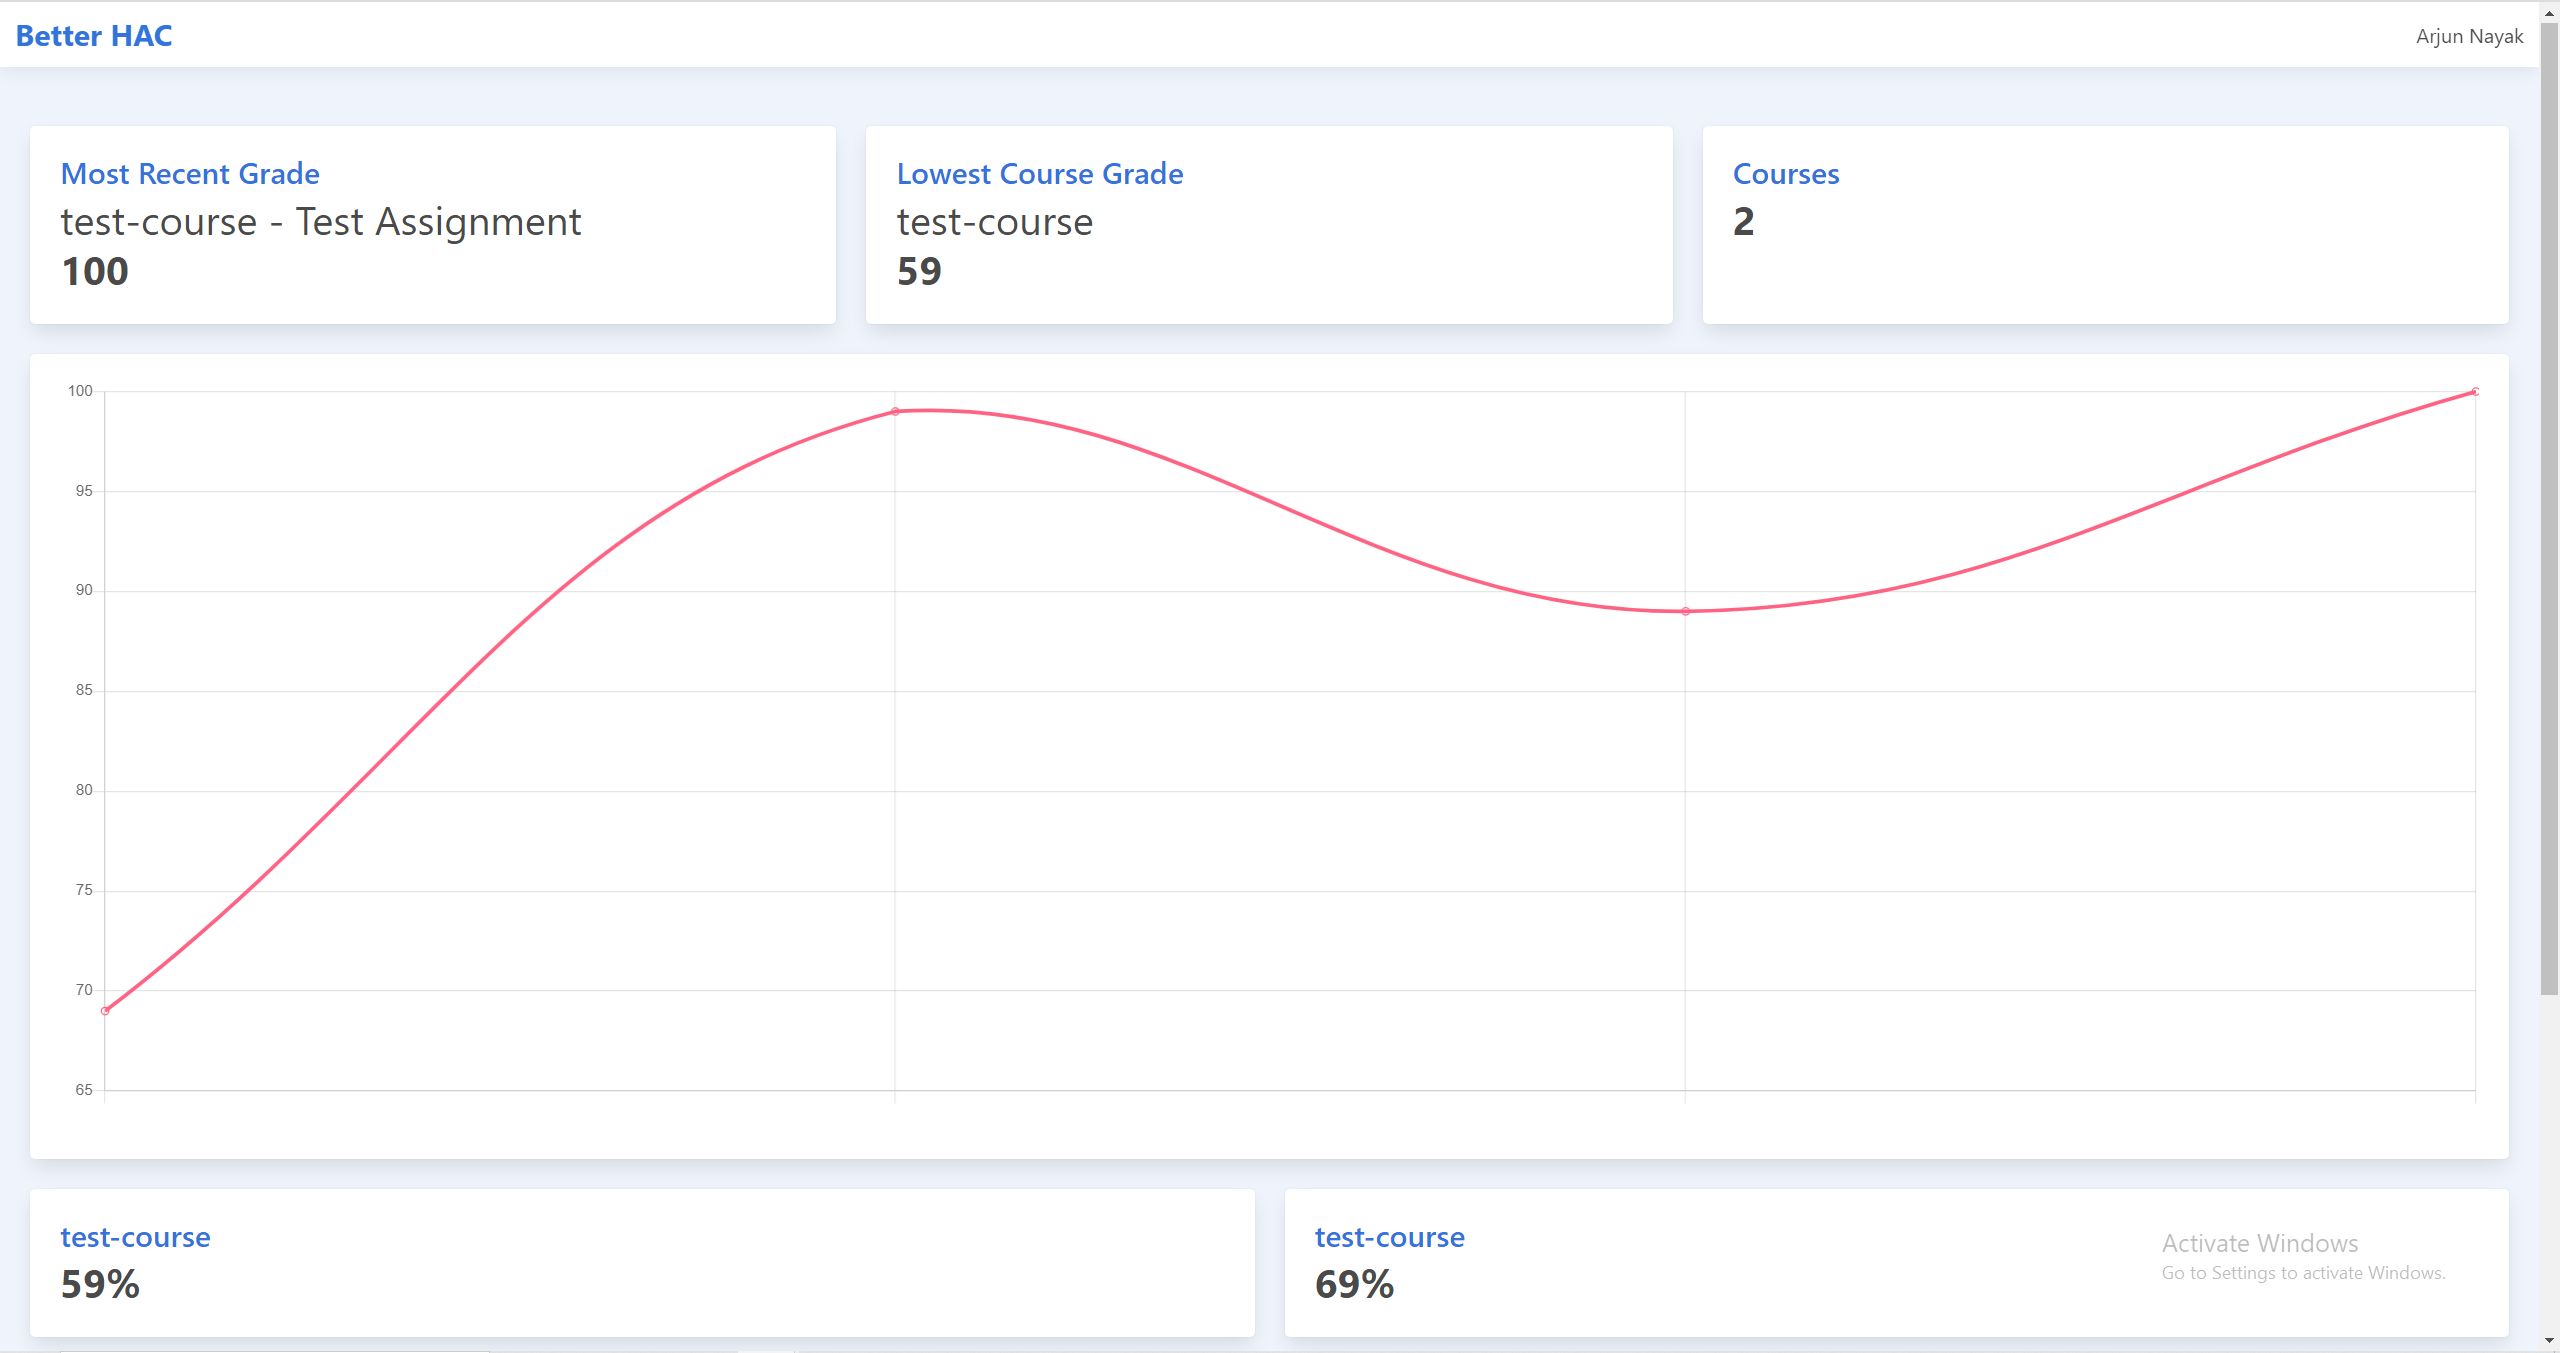
Task: Click the 69% value in bottom card
Action: (x=1354, y=1284)
